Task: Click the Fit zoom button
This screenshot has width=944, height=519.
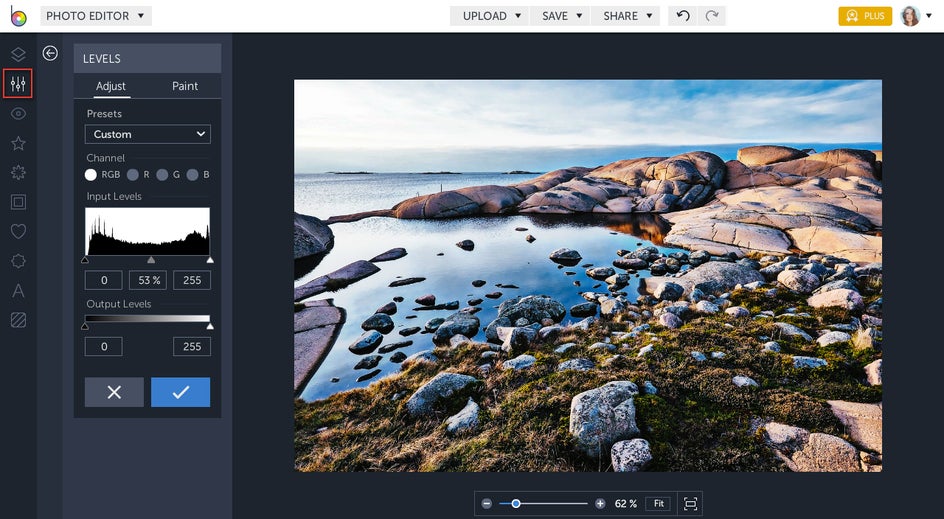Action: tap(658, 504)
